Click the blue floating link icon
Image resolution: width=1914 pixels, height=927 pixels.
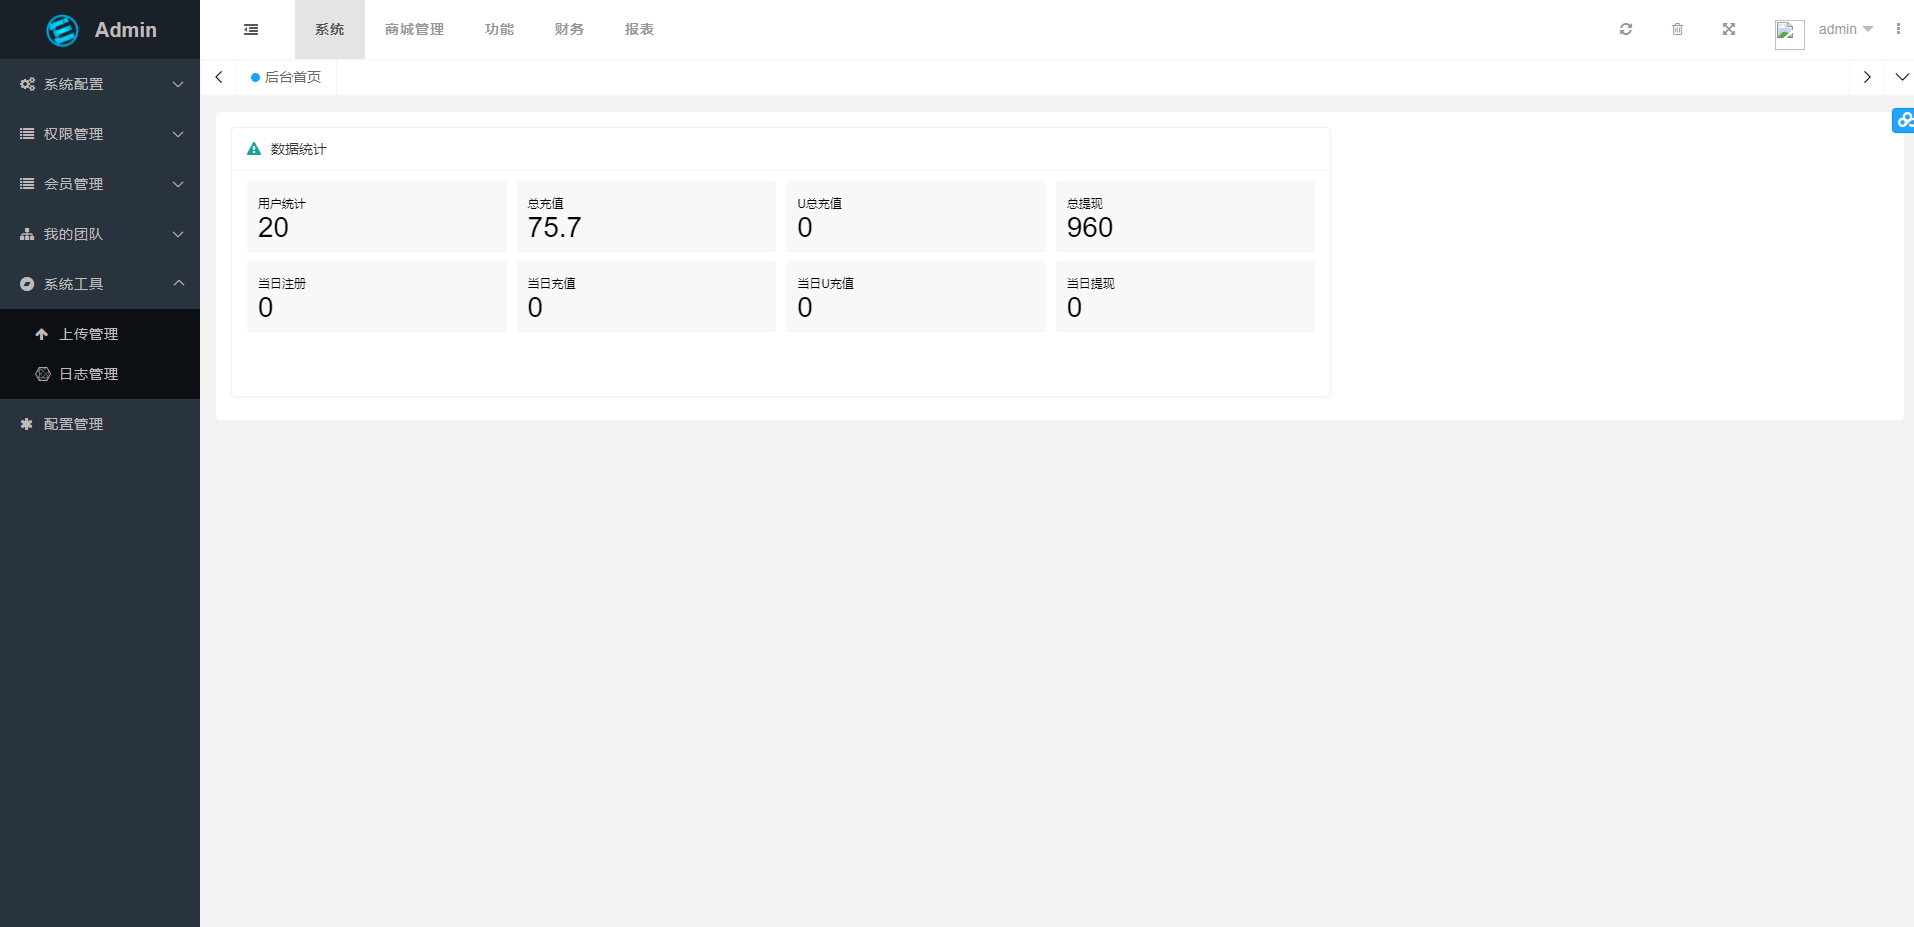(1904, 120)
